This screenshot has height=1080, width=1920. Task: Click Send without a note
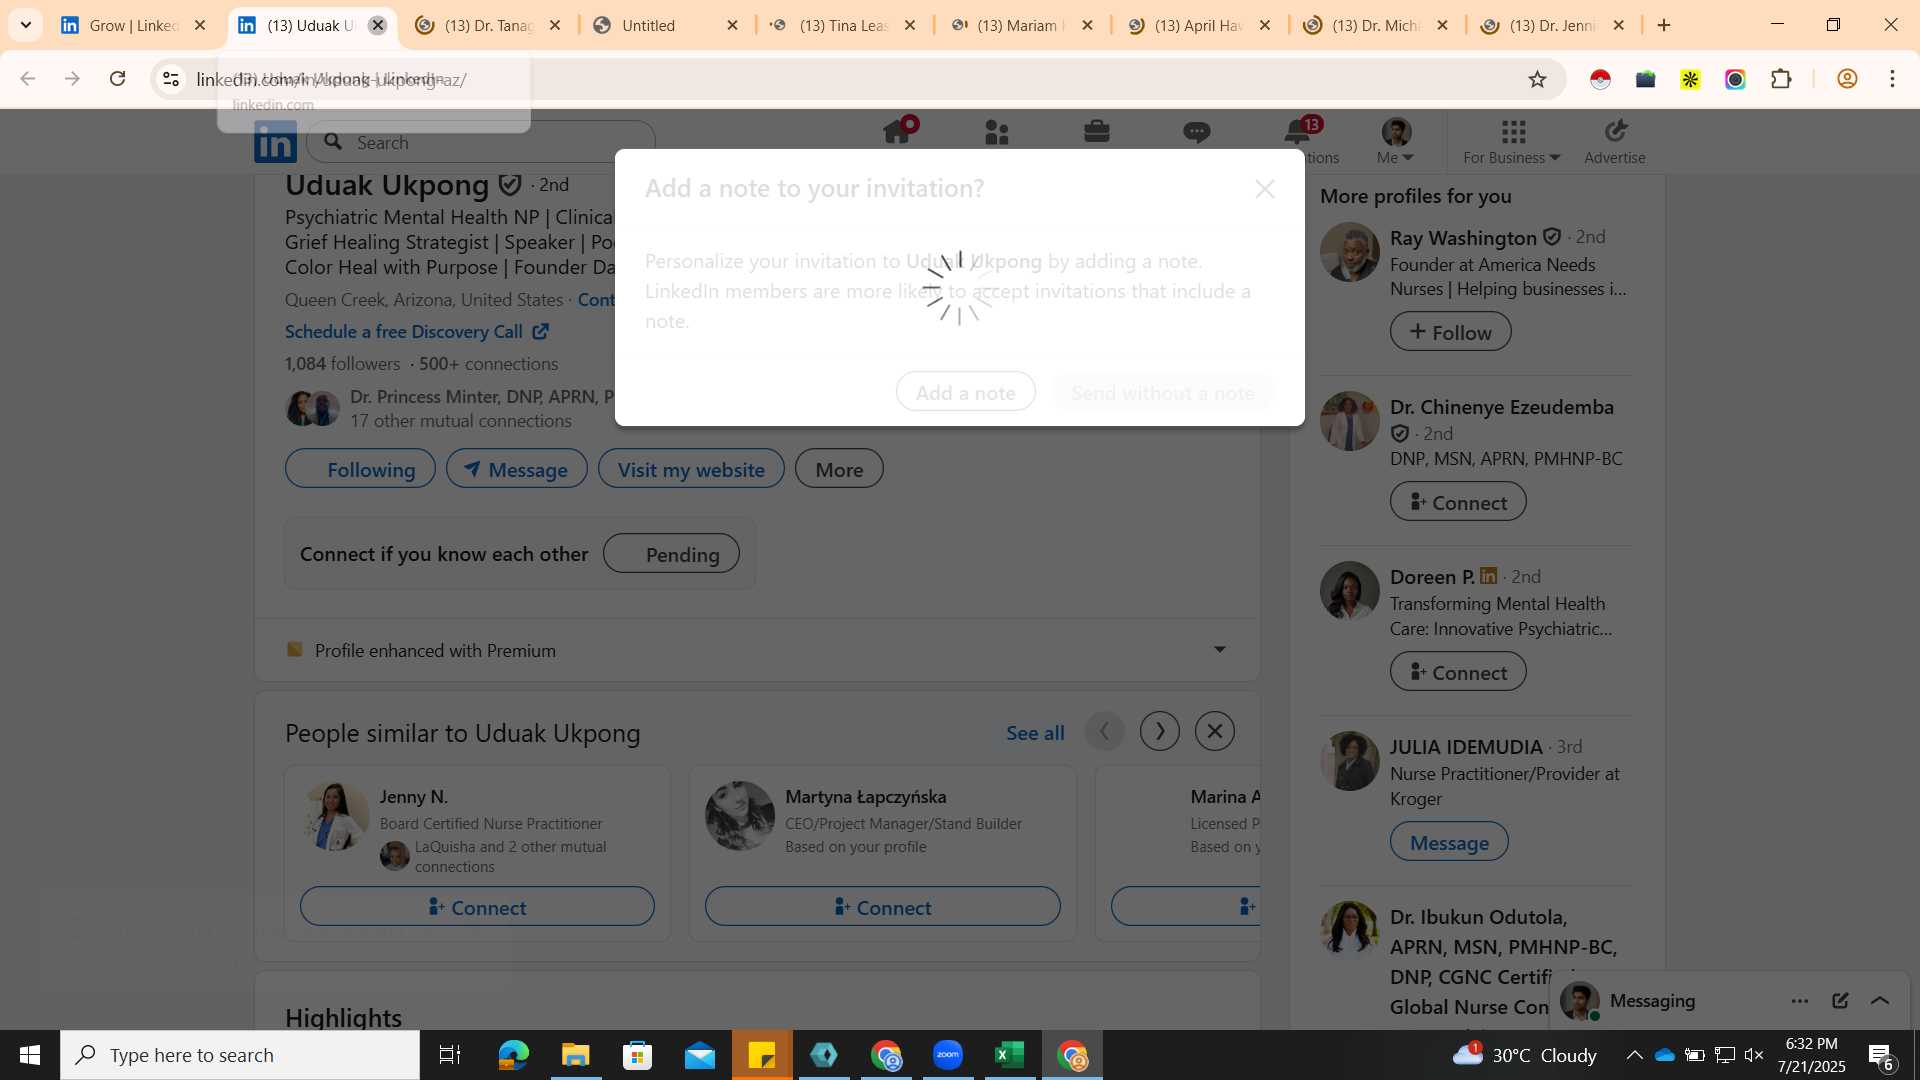(x=1162, y=392)
